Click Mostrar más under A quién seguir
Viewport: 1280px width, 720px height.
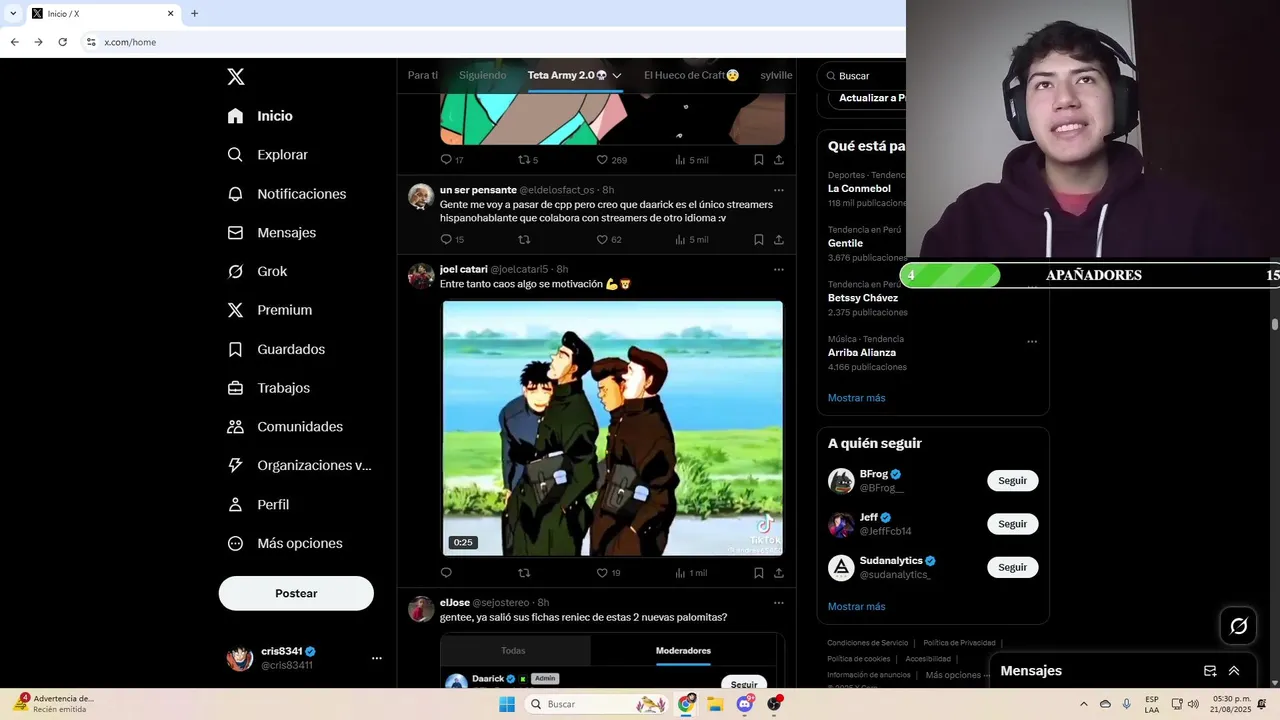(x=856, y=607)
